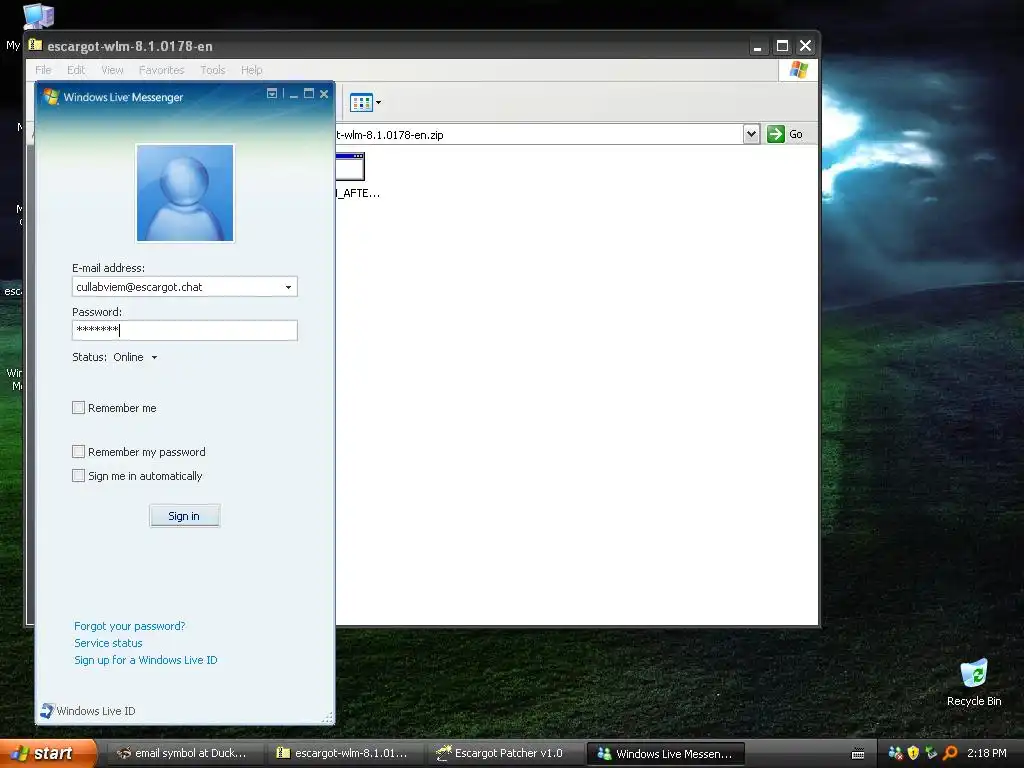Open the yellow security shield tray icon
This screenshot has height=768, width=1024.
[x=913, y=753]
